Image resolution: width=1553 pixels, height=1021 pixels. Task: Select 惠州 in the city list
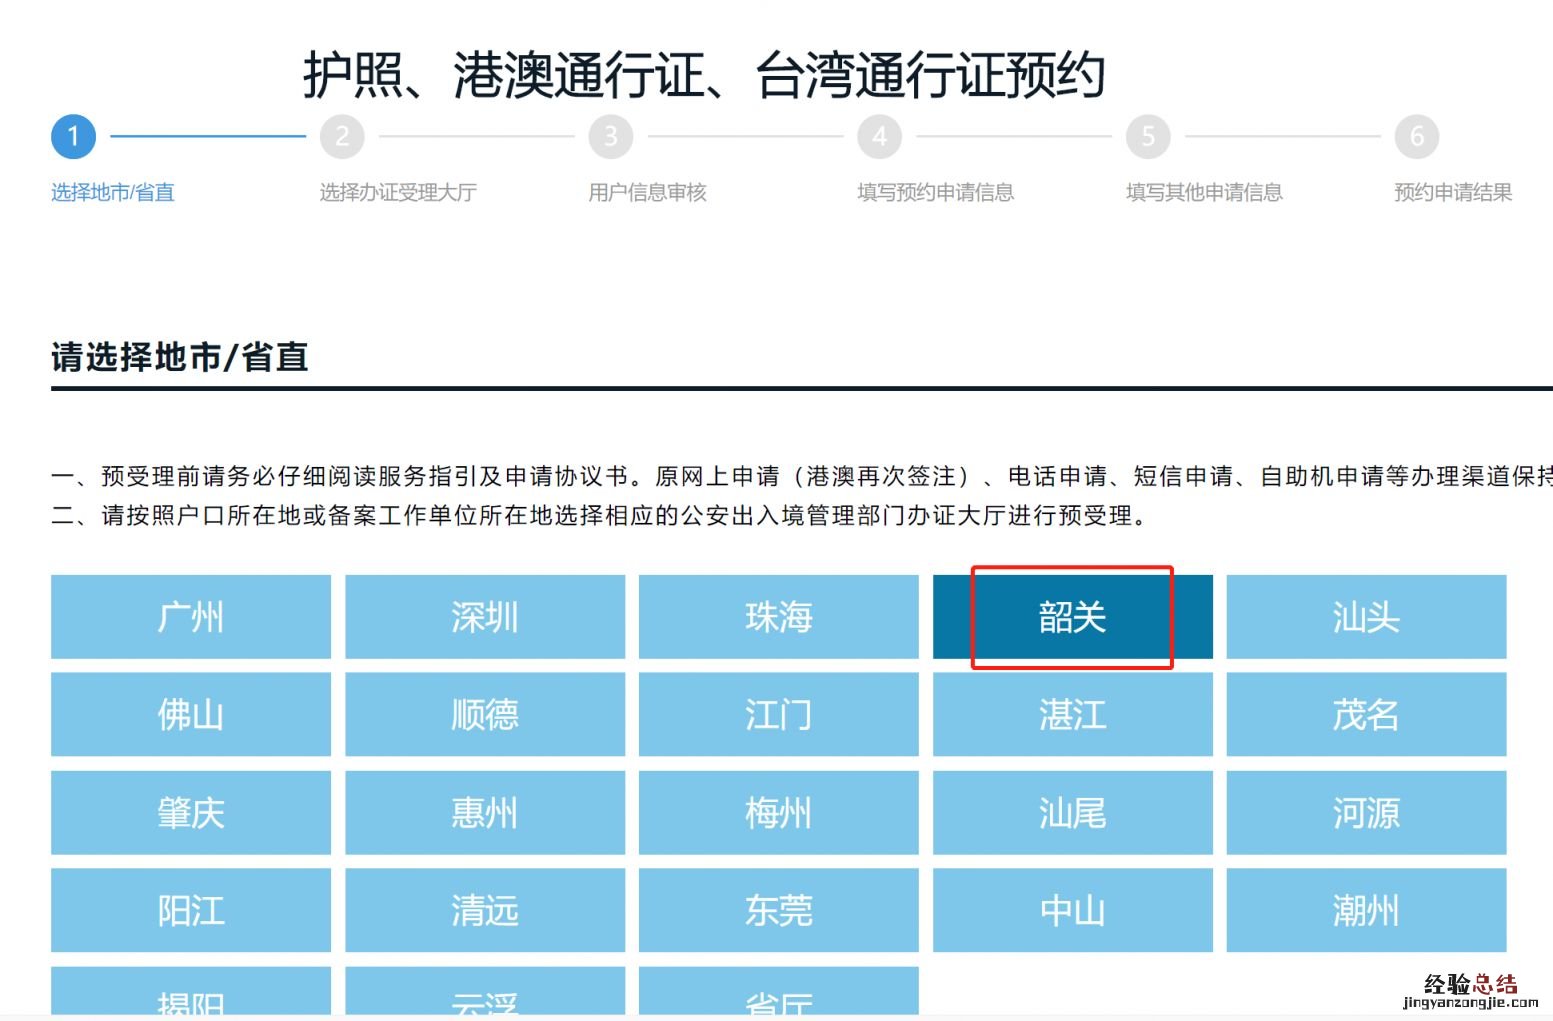[485, 812]
